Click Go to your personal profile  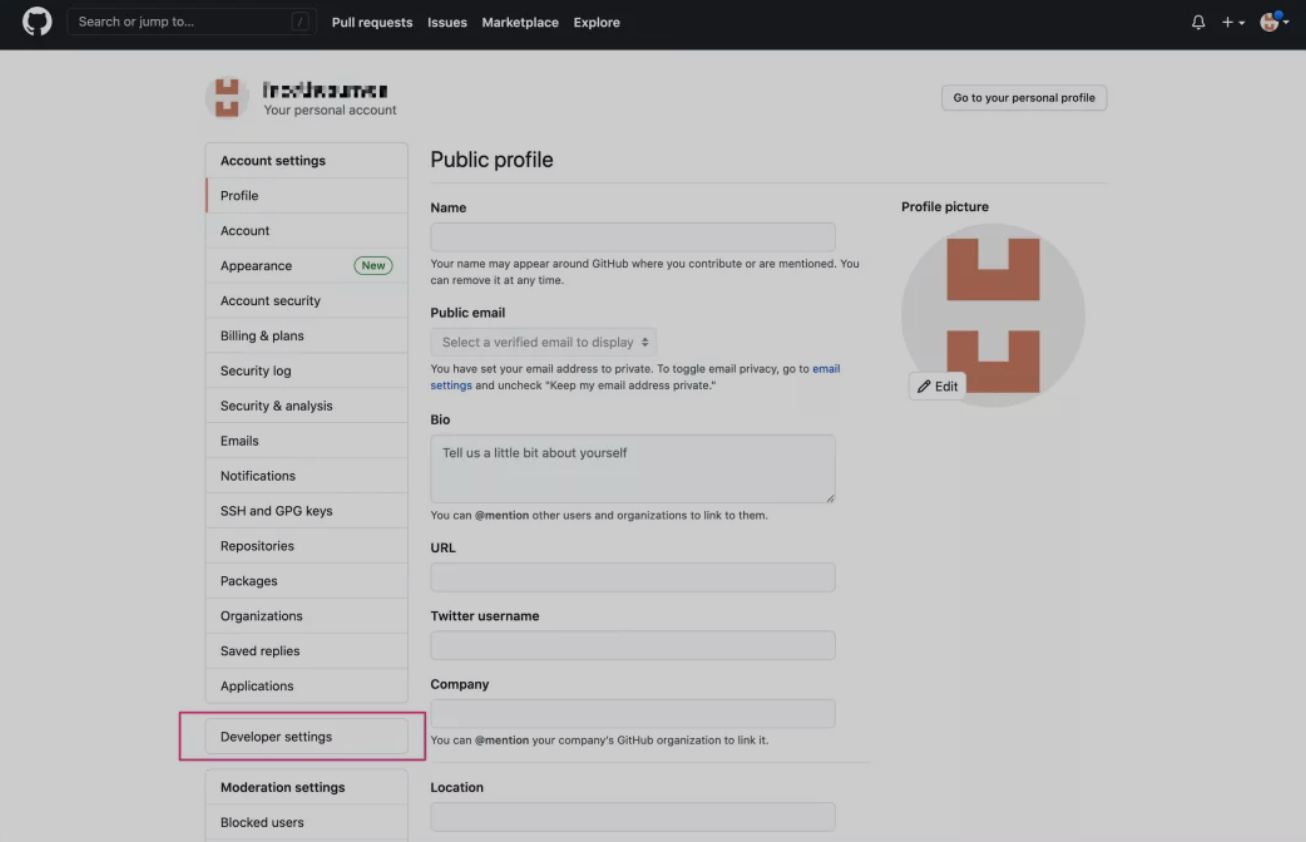[1024, 98]
